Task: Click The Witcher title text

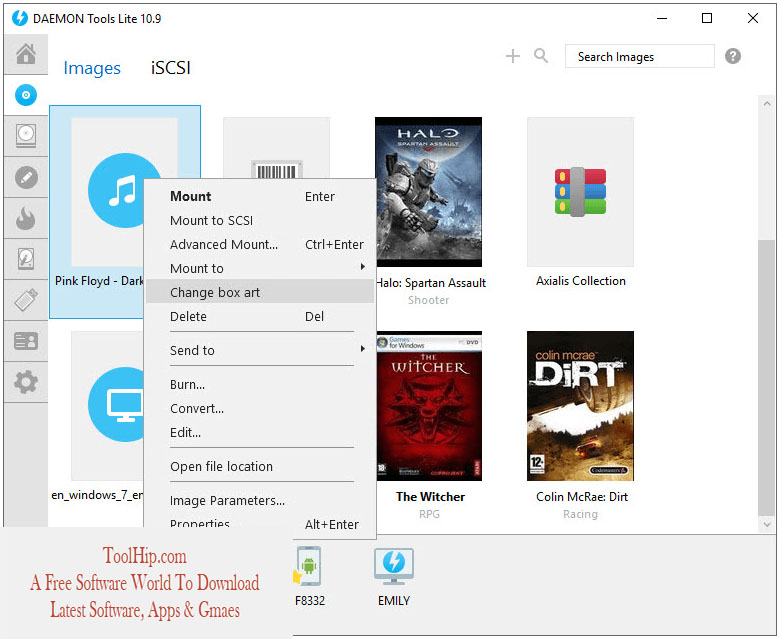Action: click(430, 497)
